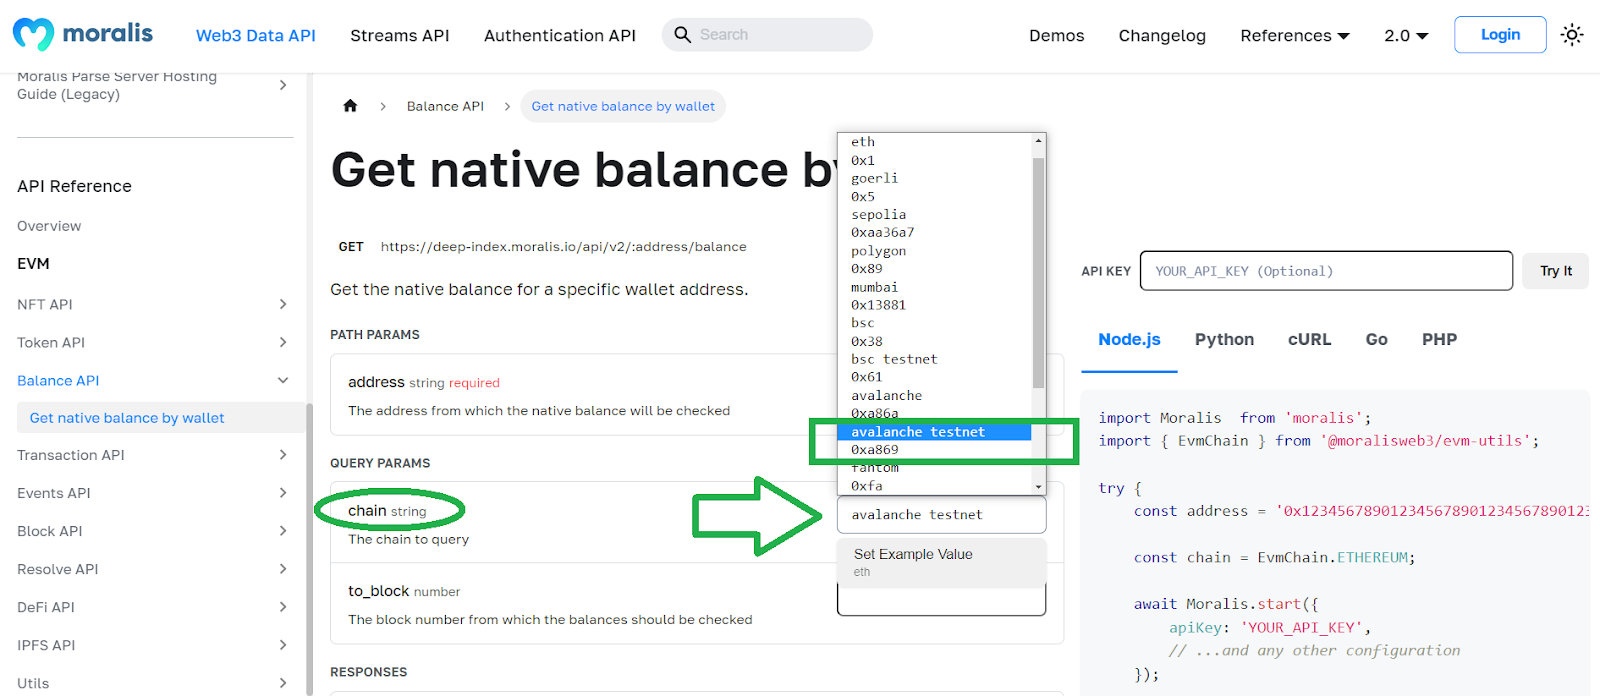
Task: Click the to_block input field
Action: coord(941,601)
